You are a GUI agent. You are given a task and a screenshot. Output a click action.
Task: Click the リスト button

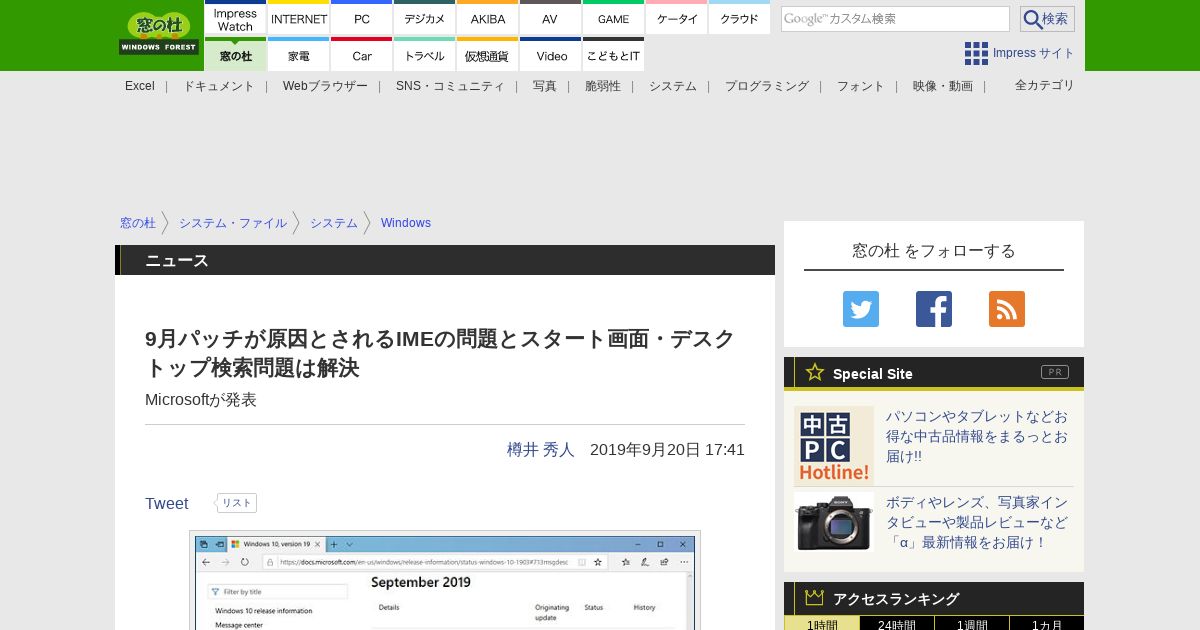tap(237, 503)
